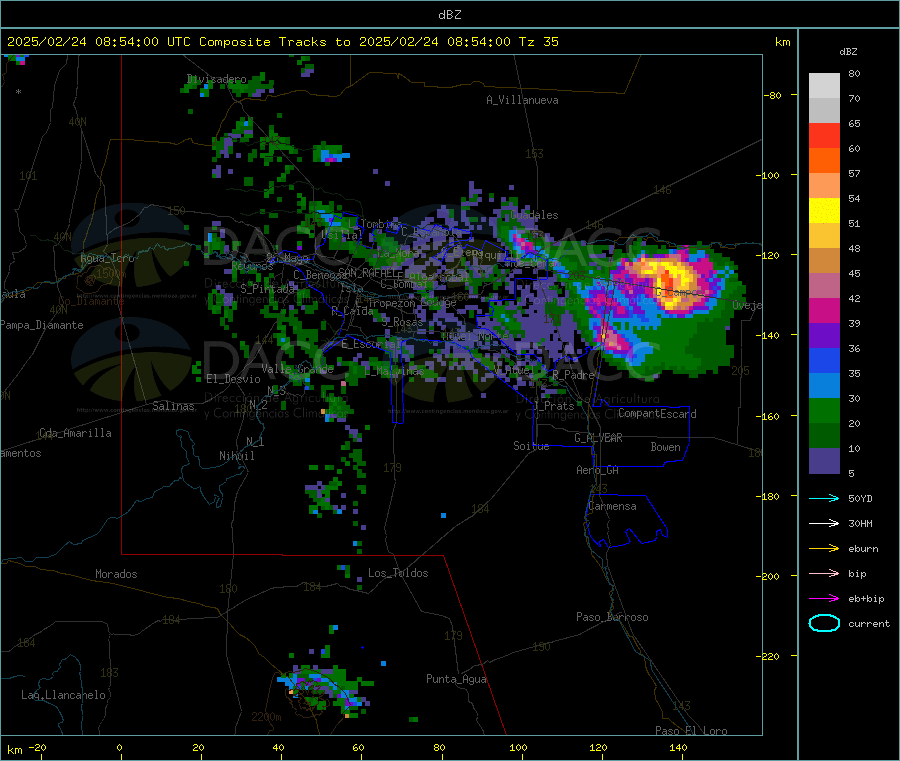Click the cyan current ellipse legend icon
The image size is (900, 761).
[824, 623]
